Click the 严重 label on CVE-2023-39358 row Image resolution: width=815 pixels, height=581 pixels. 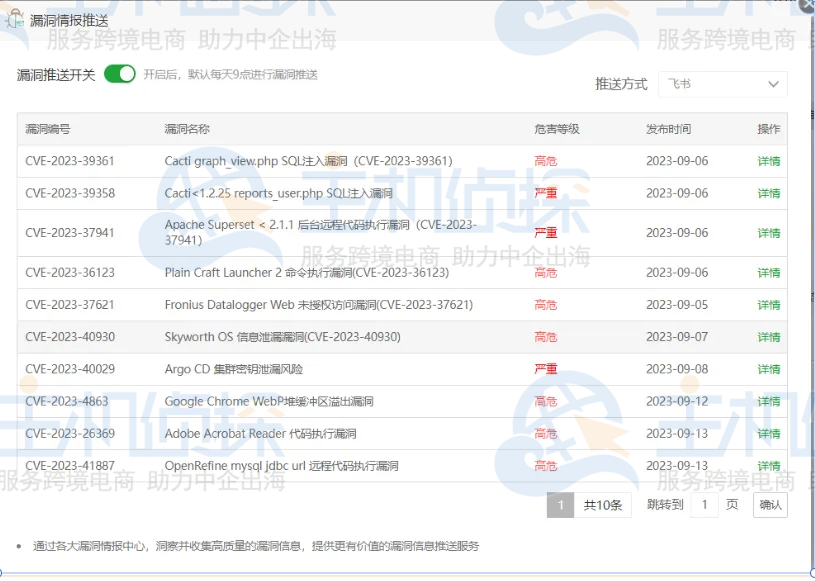(x=546, y=194)
